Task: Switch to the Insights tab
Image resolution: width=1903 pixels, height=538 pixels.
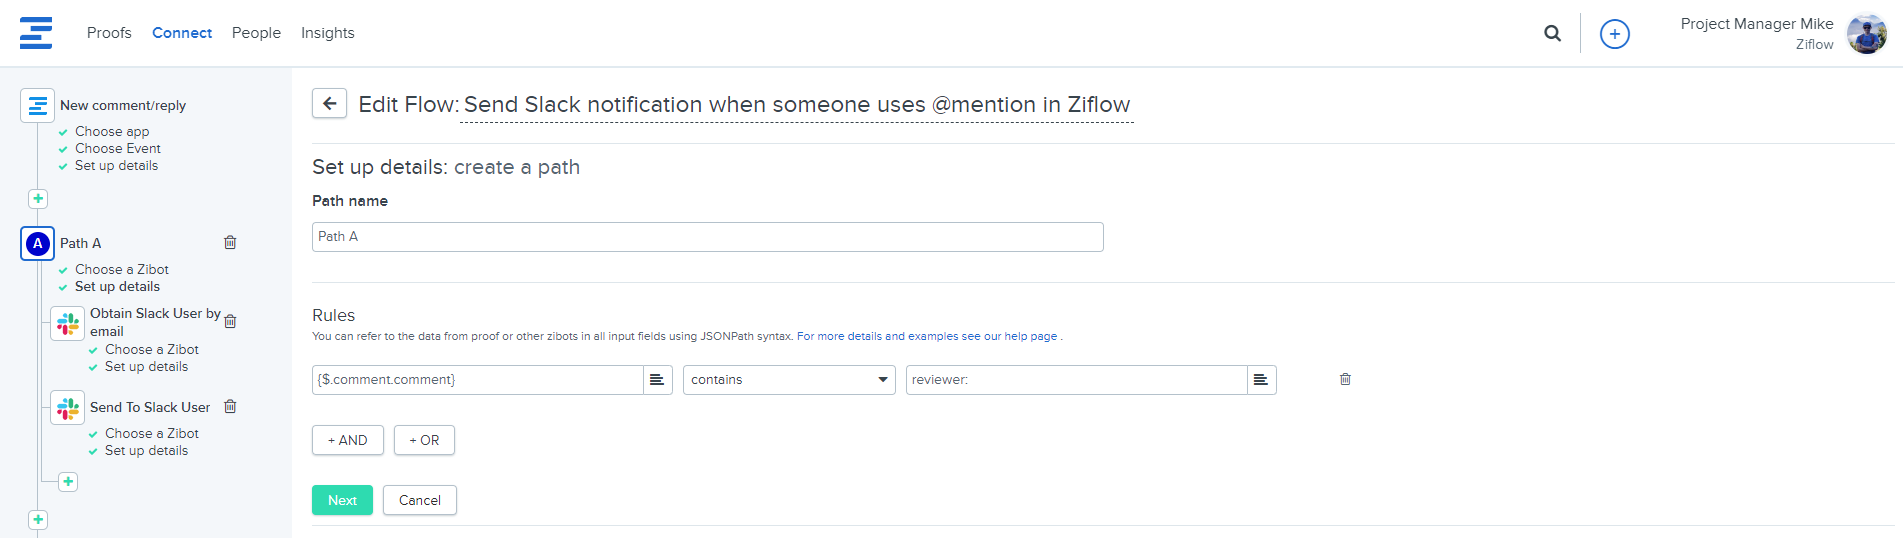Action: pyautogui.click(x=328, y=33)
